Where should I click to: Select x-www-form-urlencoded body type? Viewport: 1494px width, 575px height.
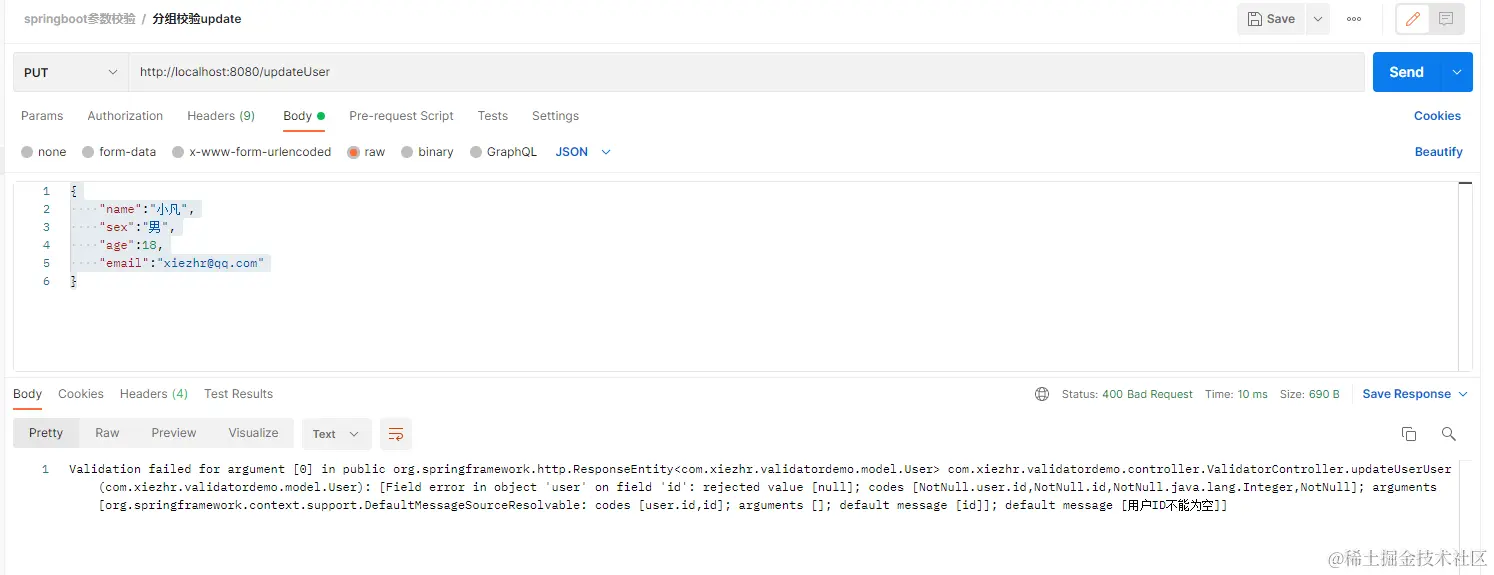pos(251,152)
